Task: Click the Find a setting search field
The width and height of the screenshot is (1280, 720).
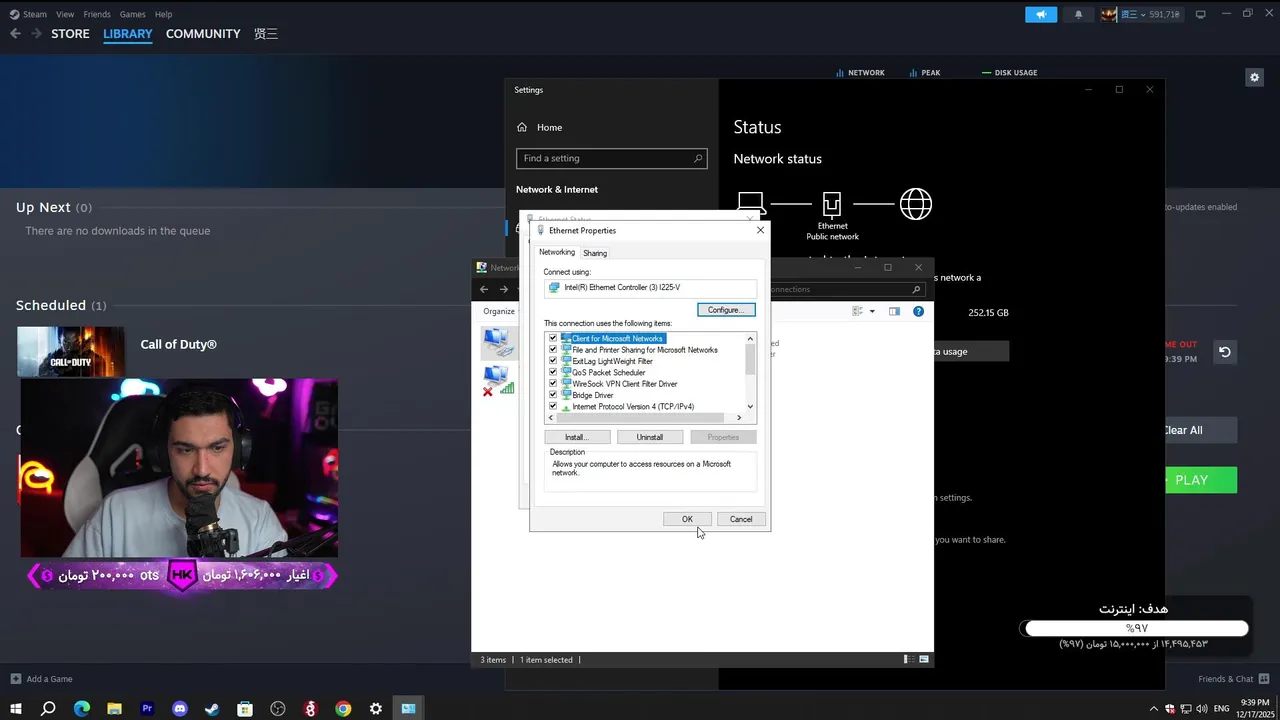Action: tap(611, 158)
